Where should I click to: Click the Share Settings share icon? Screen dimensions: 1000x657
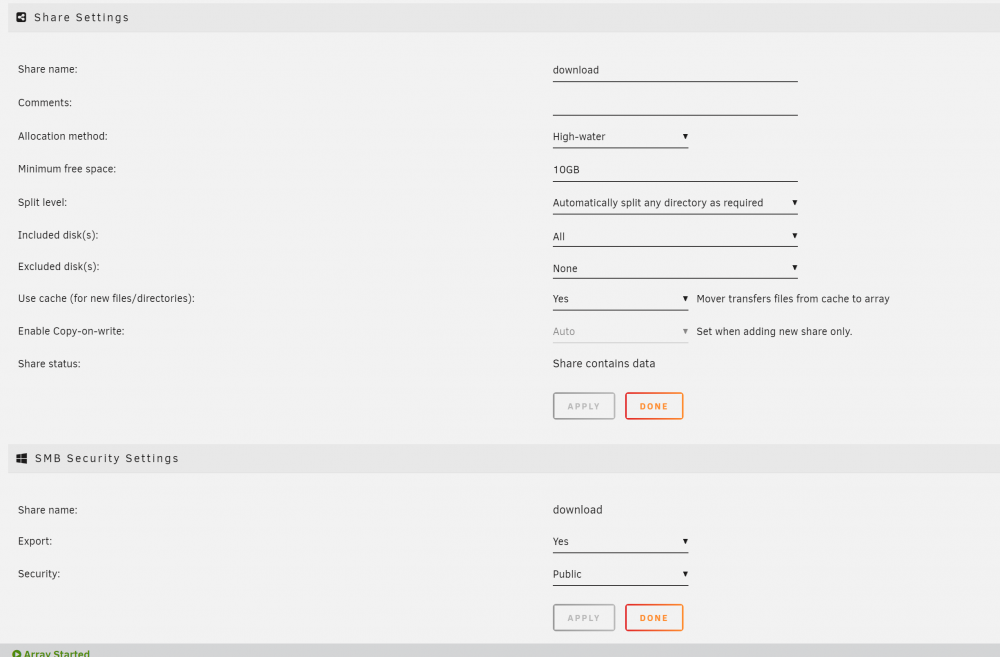(x=21, y=17)
